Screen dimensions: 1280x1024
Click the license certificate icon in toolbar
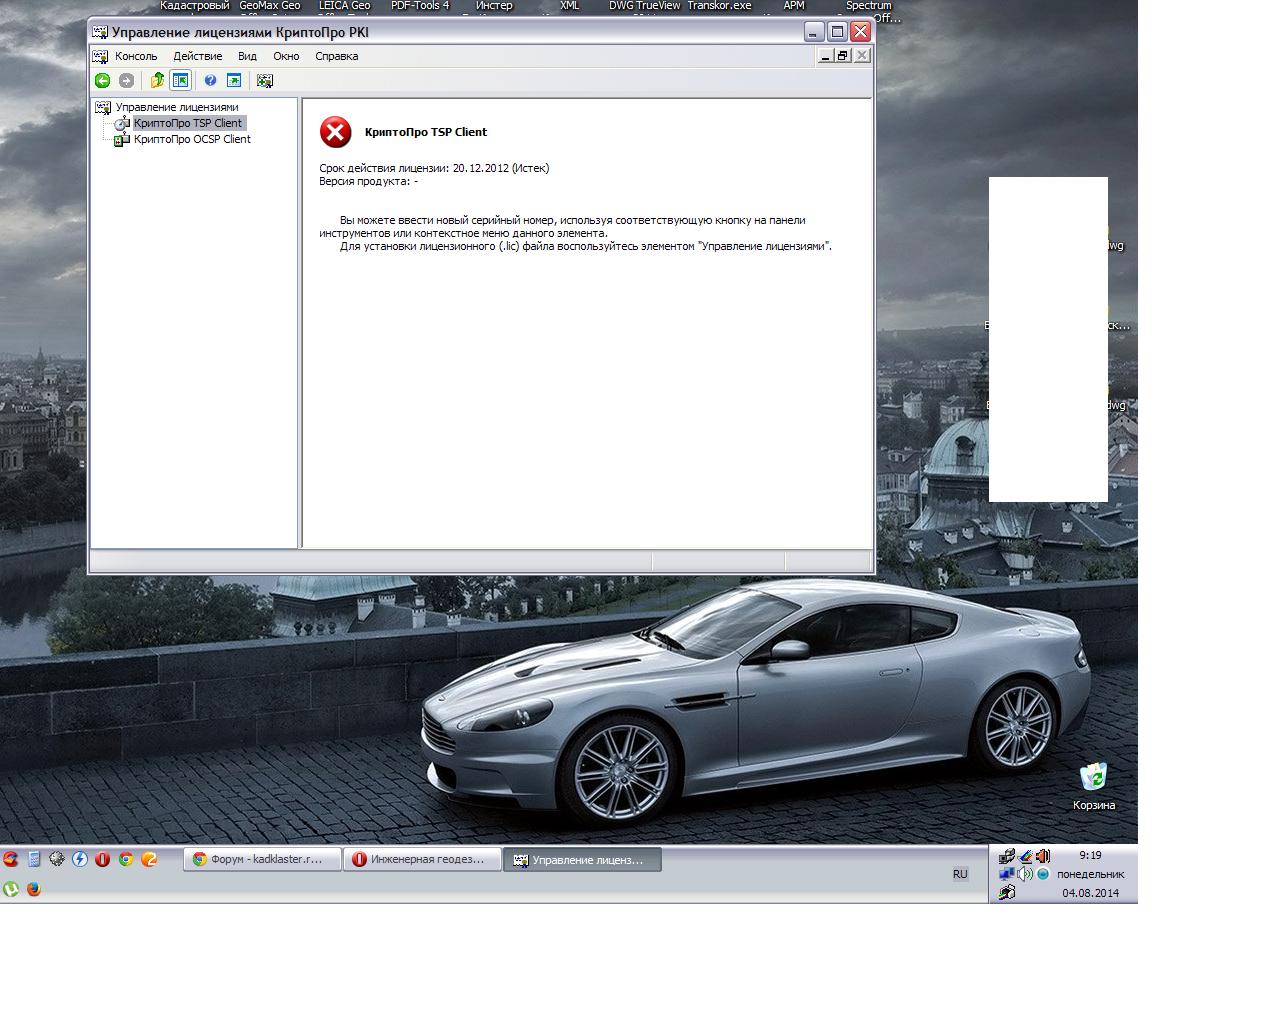pyautogui.click(x=265, y=81)
